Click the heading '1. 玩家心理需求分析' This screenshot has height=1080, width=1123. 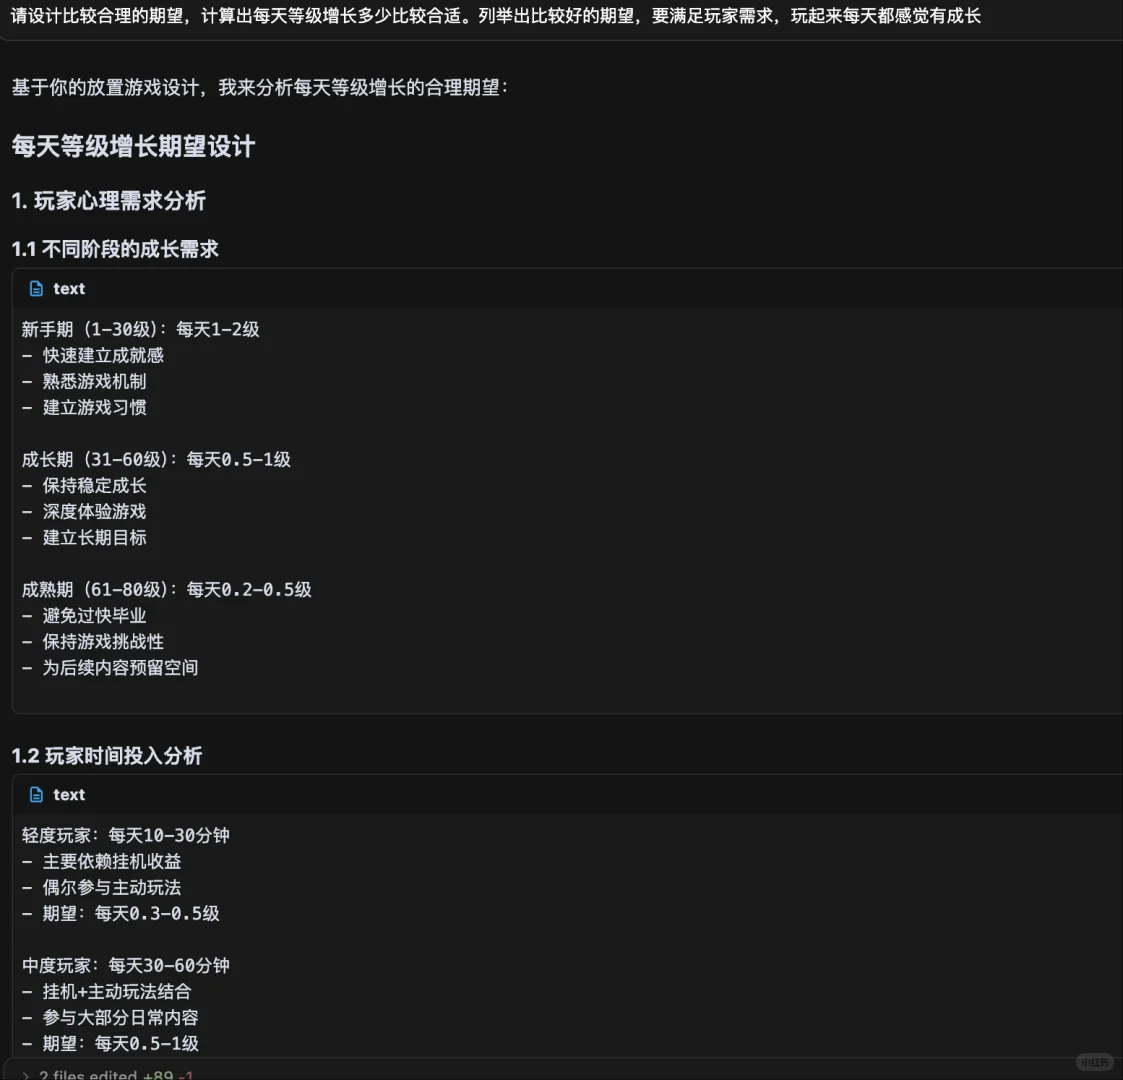(x=108, y=201)
